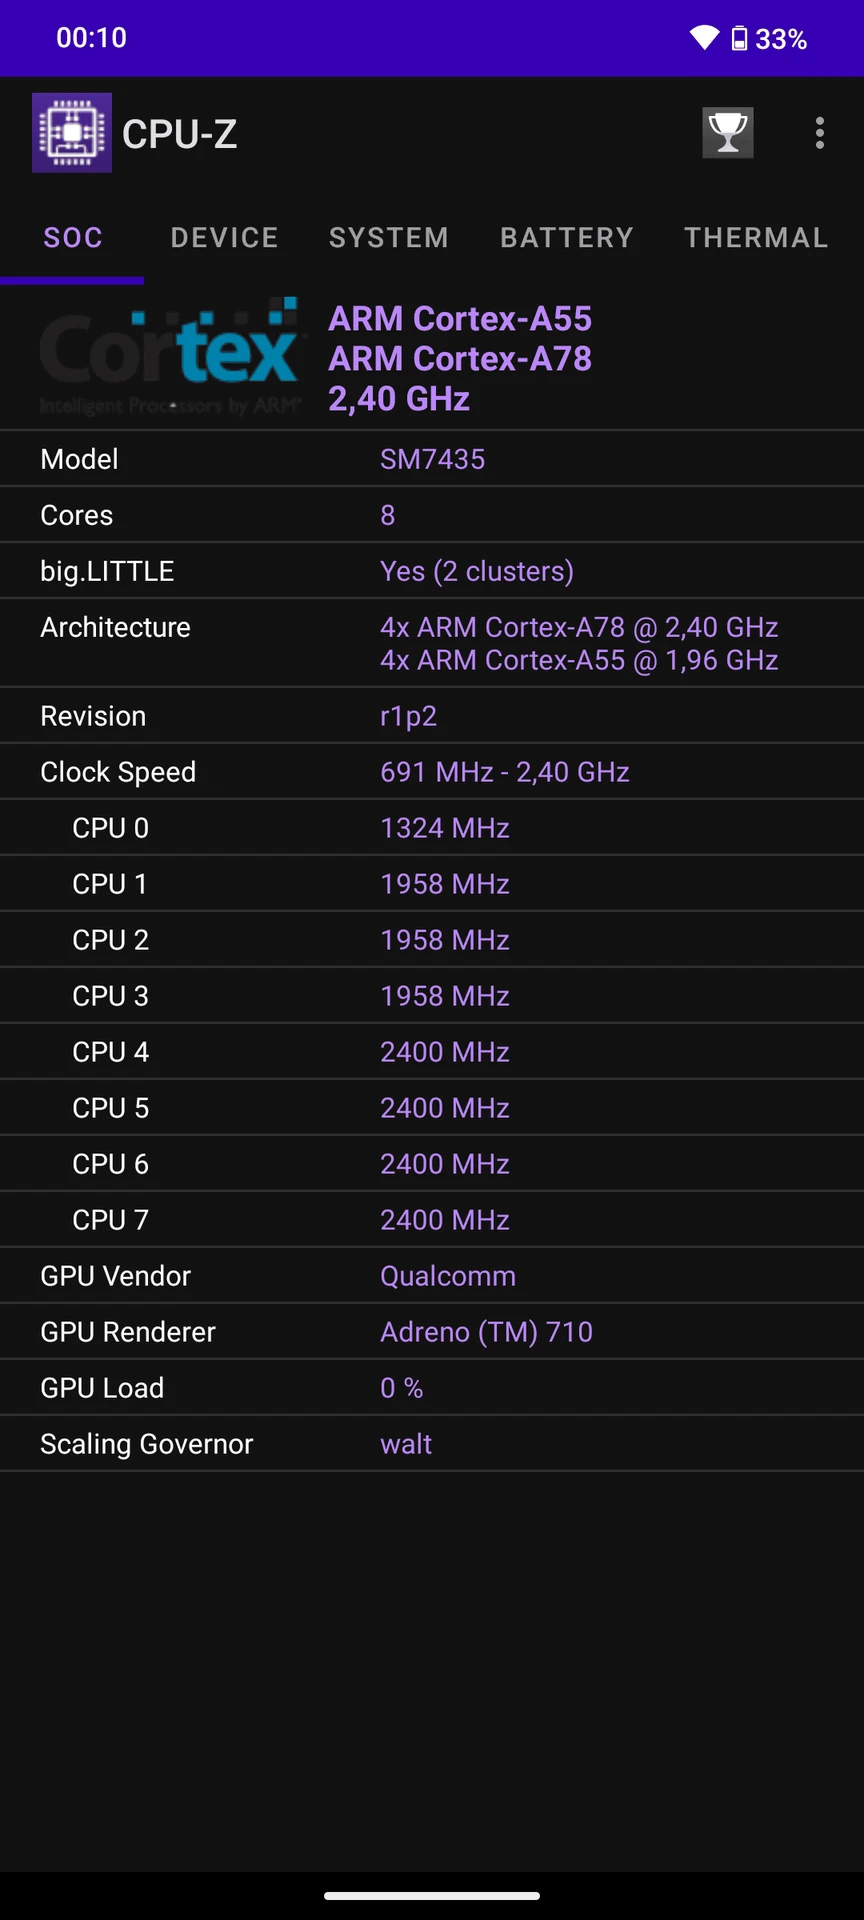Tap the Model SM7435 row
Viewport: 864px width, 1920px height.
pyautogui.click(x=432, y=459)
